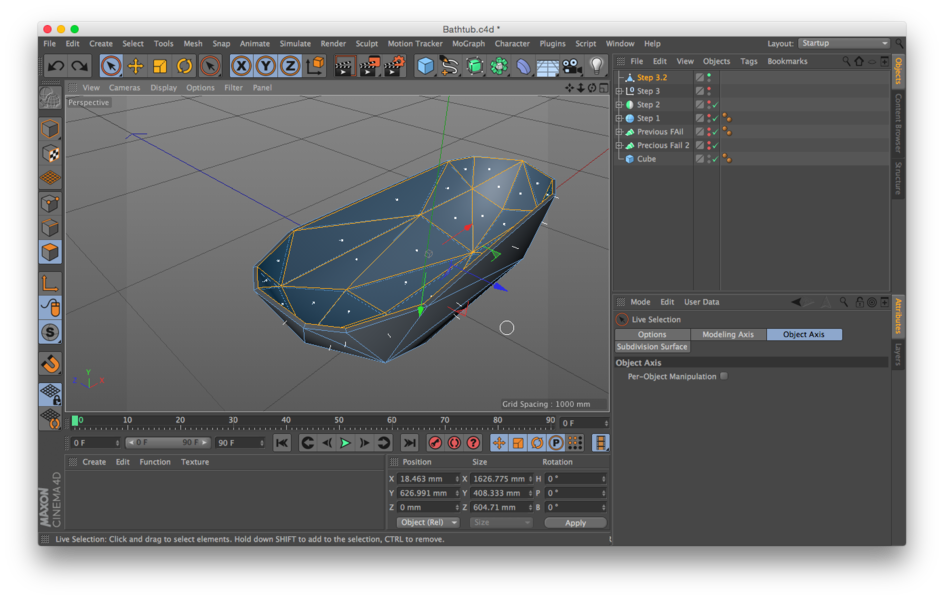
Task: Render the view with clapperboard icon
Action: click(344, 66)
